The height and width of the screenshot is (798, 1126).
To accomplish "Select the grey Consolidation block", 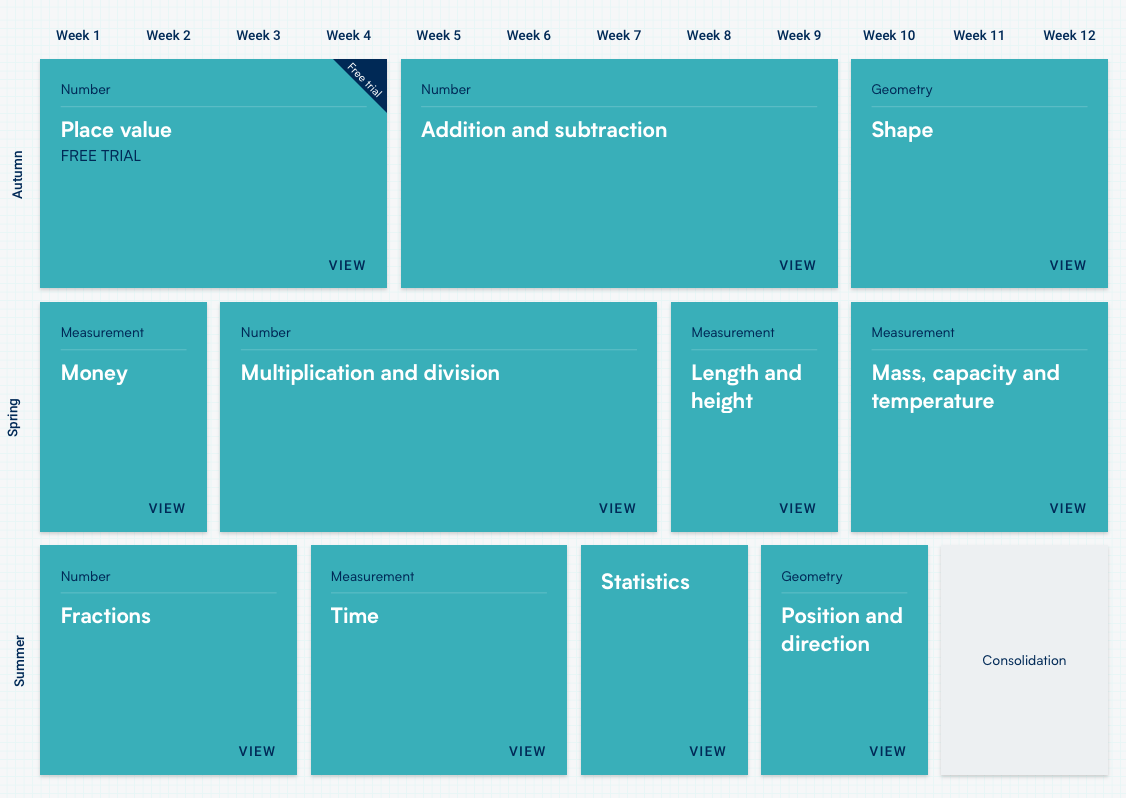I will coord(1024,660).
